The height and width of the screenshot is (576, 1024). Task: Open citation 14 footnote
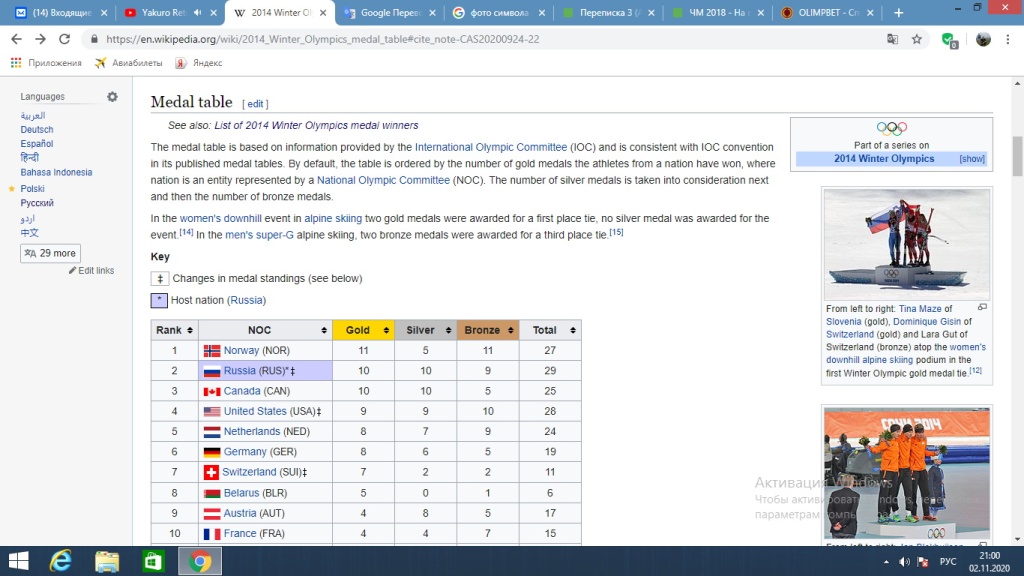186,232
